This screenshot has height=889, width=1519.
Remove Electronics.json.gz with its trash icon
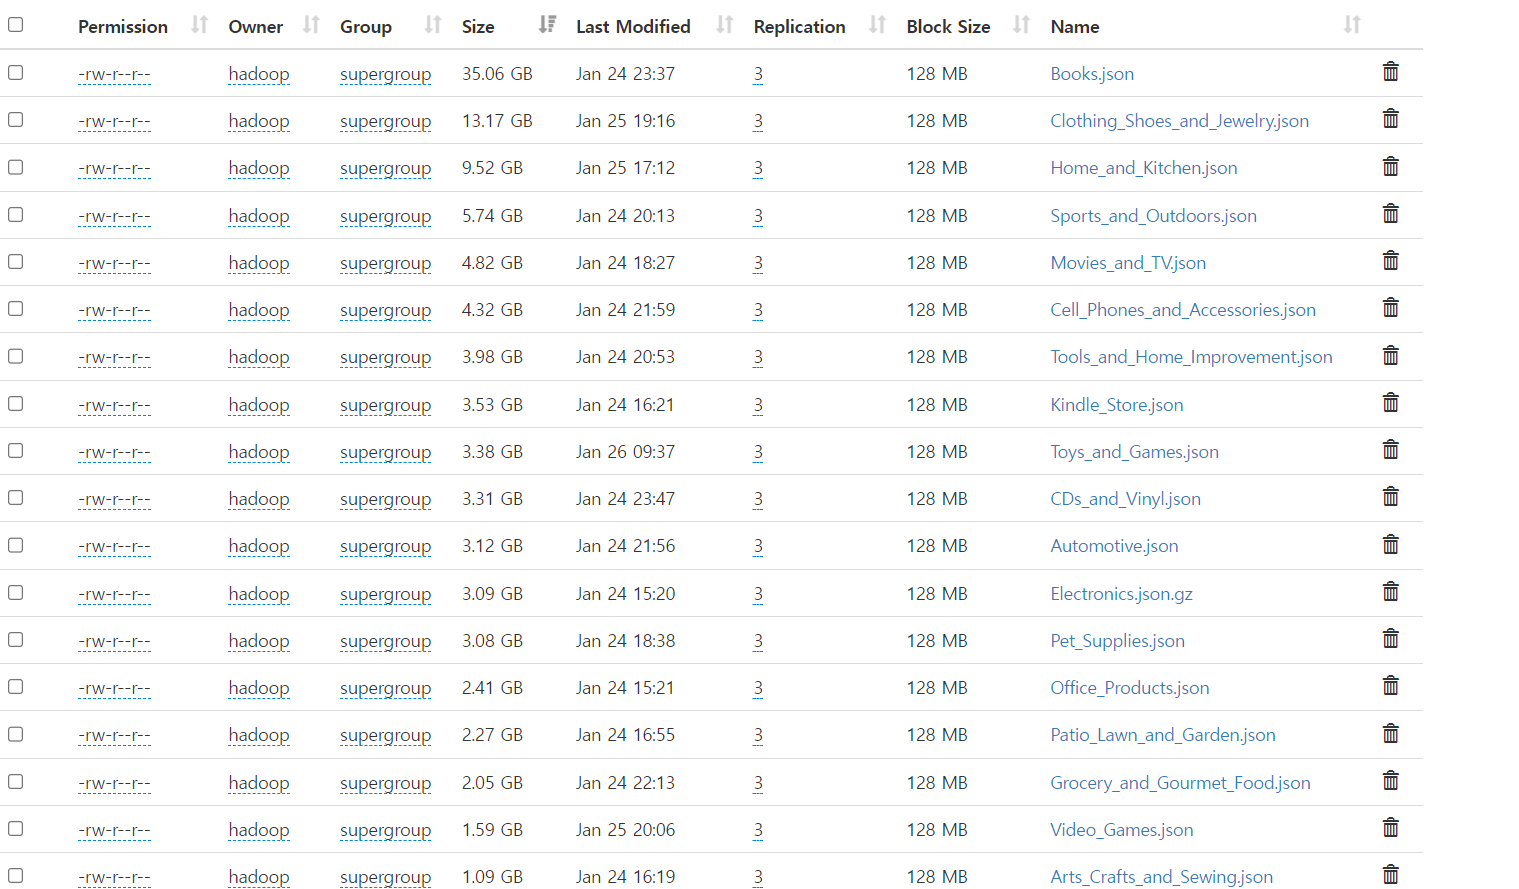click(x=1391, y=591)
